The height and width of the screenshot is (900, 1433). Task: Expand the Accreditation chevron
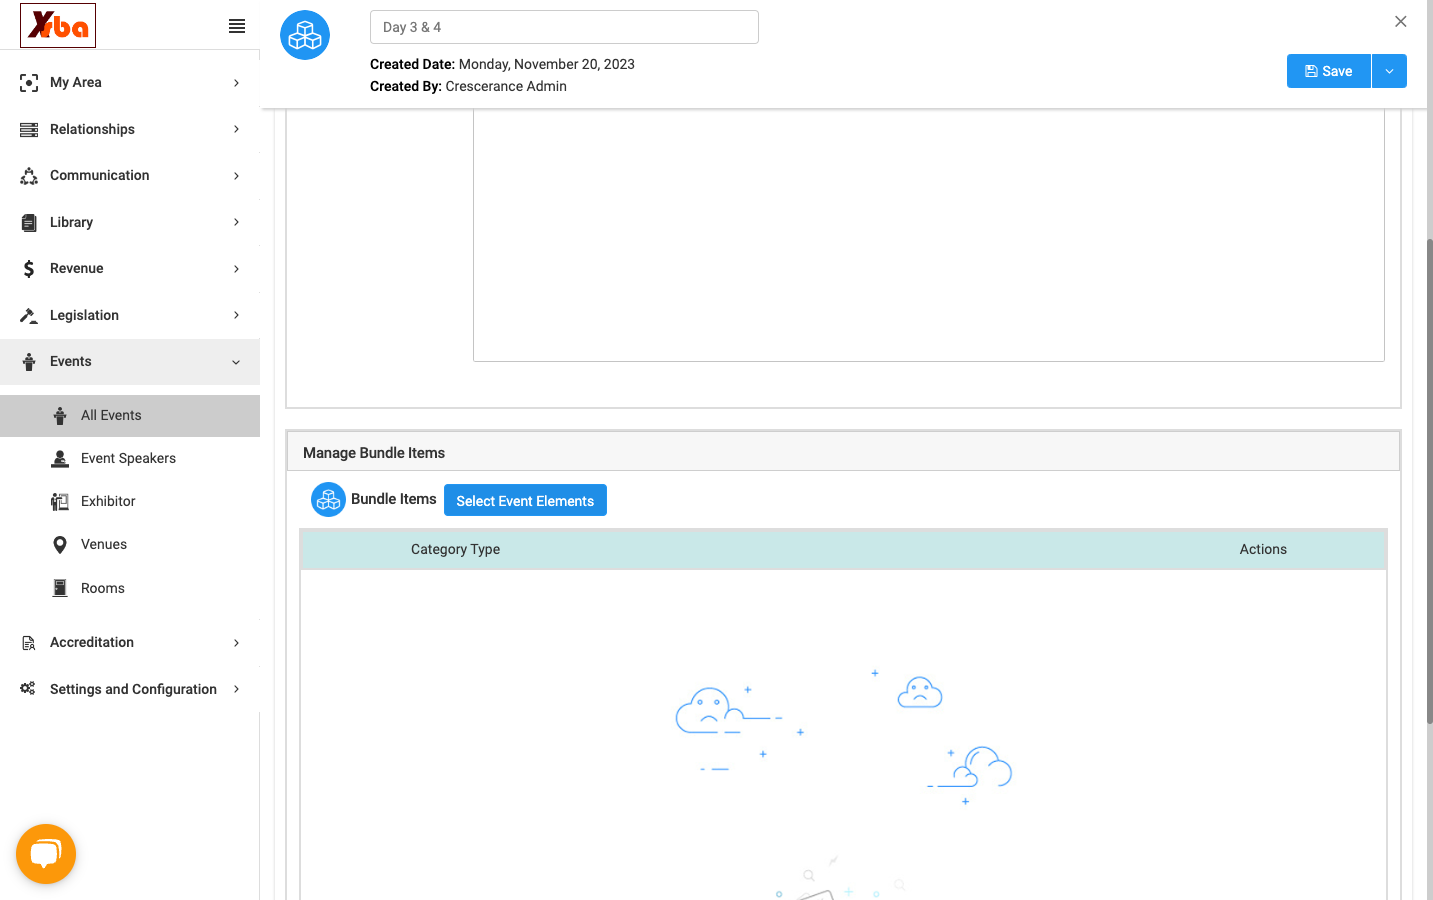(236, 643)
